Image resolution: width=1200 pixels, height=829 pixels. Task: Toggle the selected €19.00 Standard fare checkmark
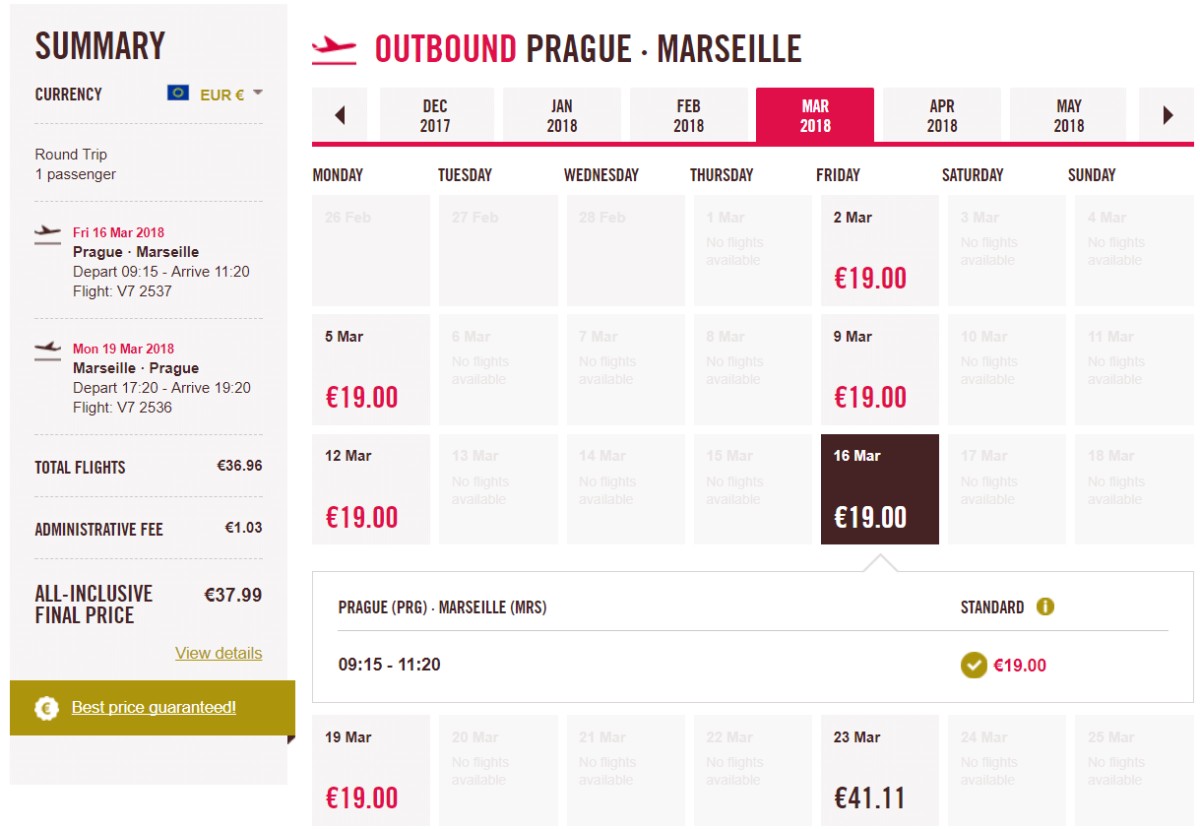coord(973,665)
